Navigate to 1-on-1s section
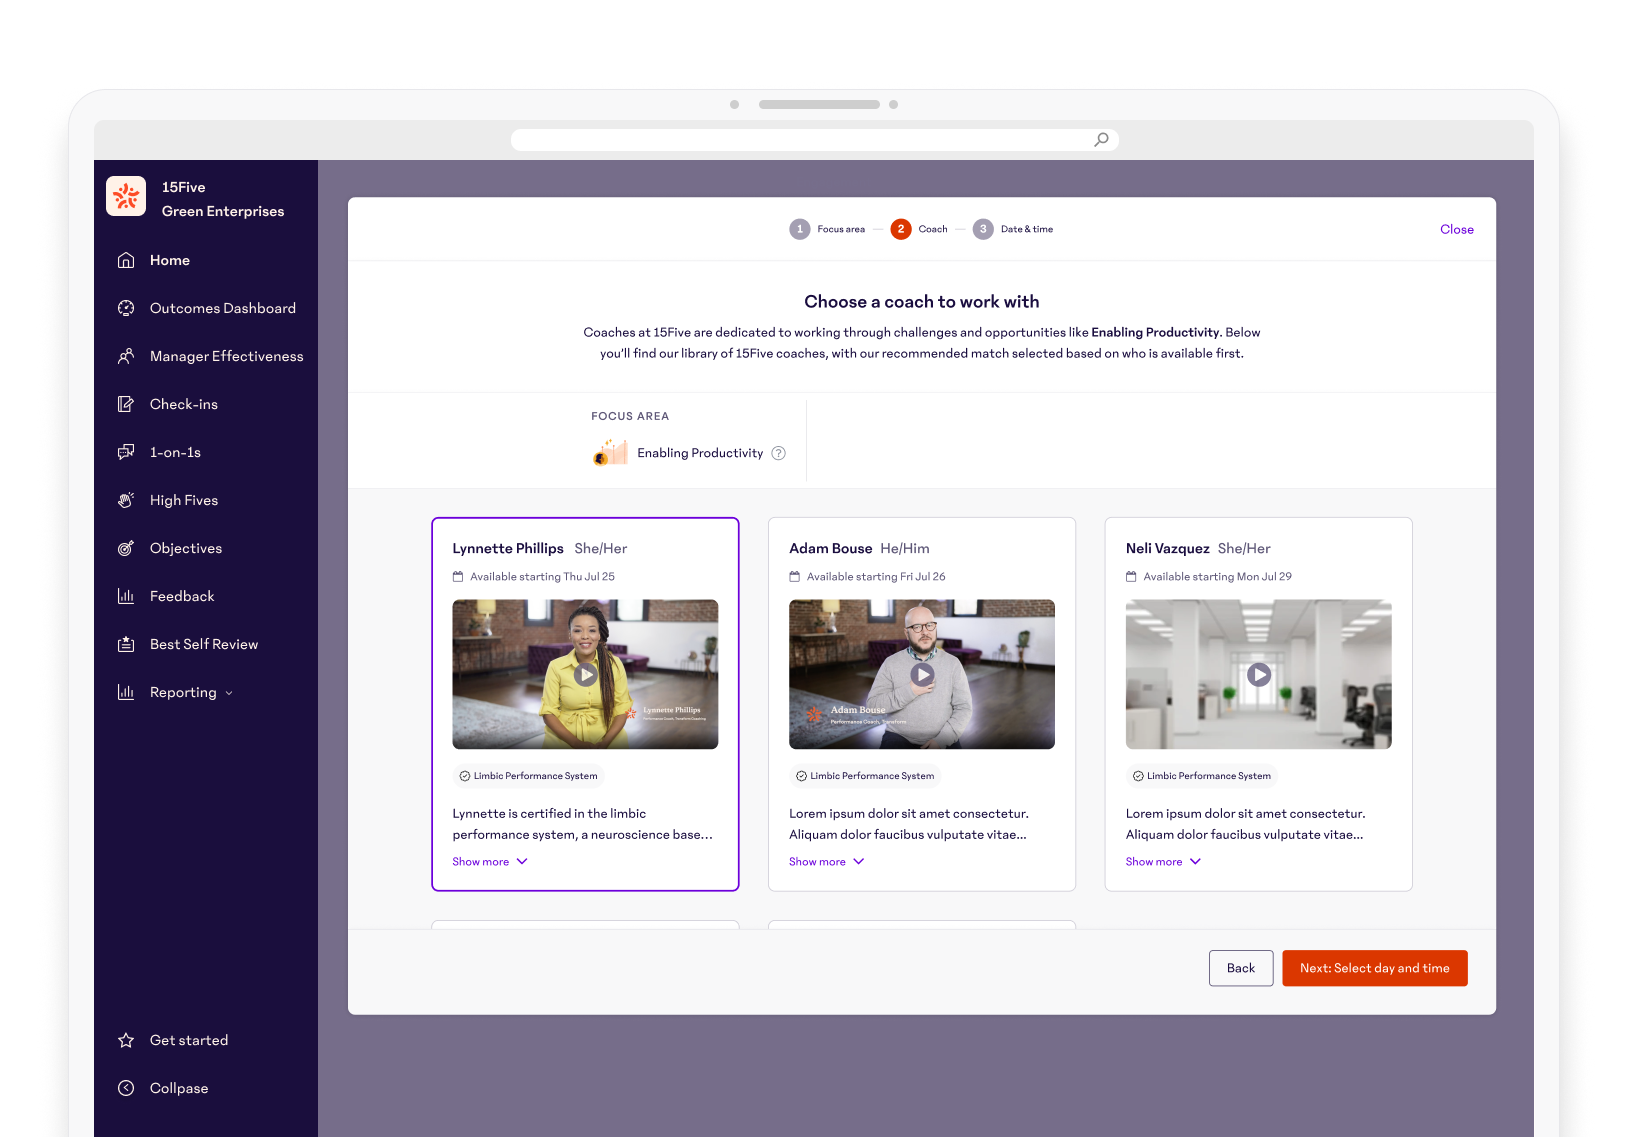The width and height of the screenshot is (1642, 1137). tap(175, 452)
